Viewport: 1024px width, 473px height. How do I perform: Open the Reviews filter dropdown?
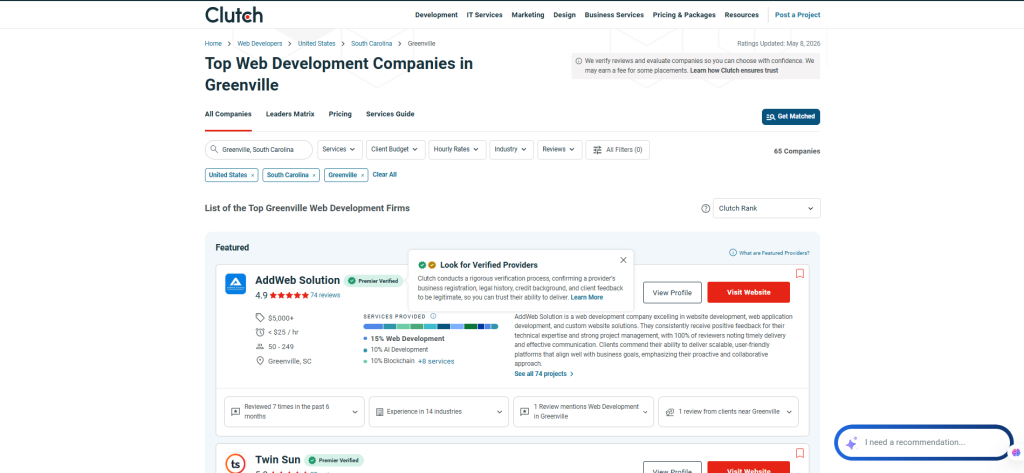pos(559,150)
